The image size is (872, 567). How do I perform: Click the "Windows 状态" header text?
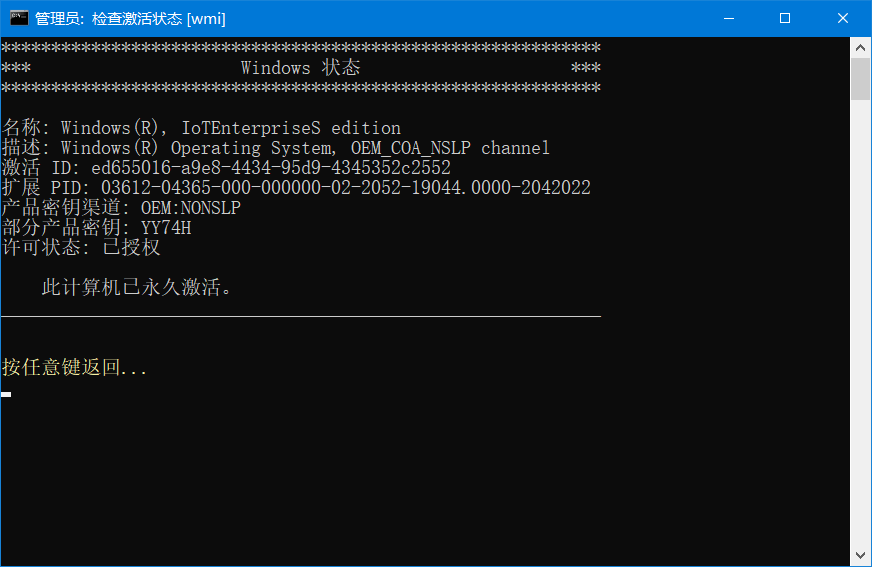coord(300,68)
